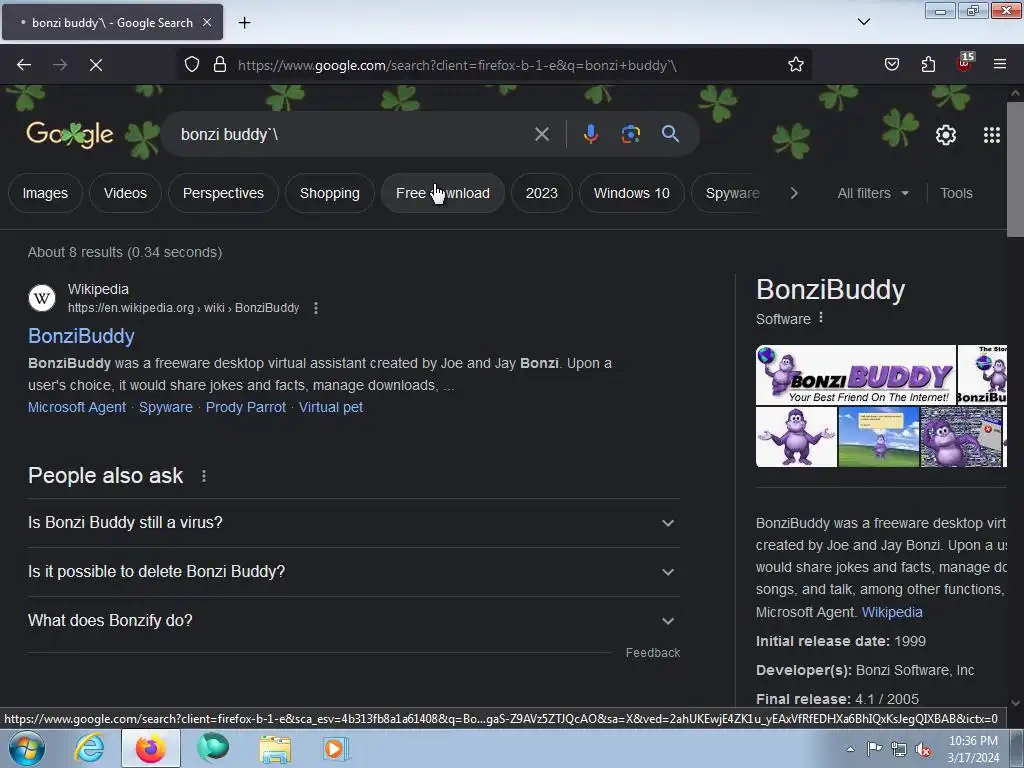The width and height of the screenshot is (1024, 768).
Task: Open the Pocket save icon
Action: click(891, 65)
